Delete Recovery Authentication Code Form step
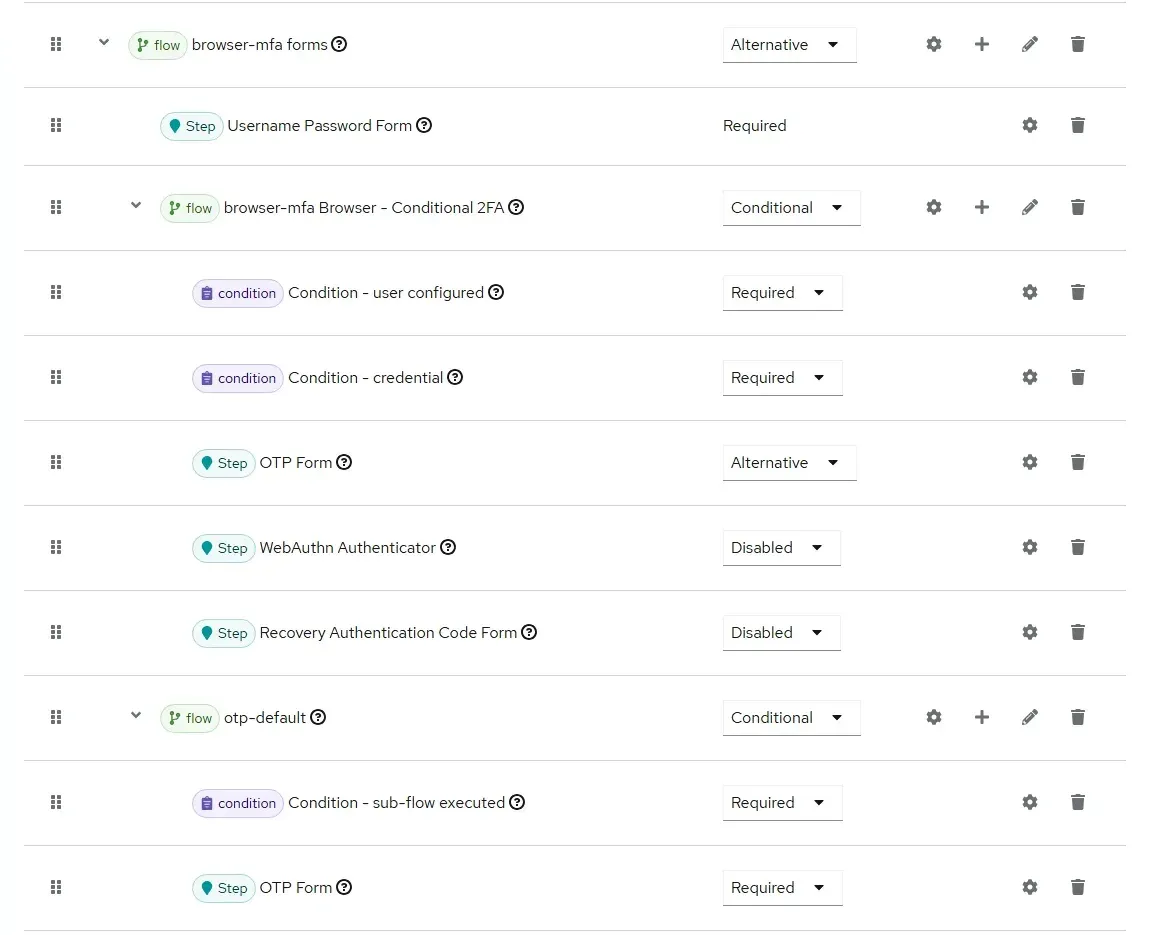 [x=1078, y=632]
